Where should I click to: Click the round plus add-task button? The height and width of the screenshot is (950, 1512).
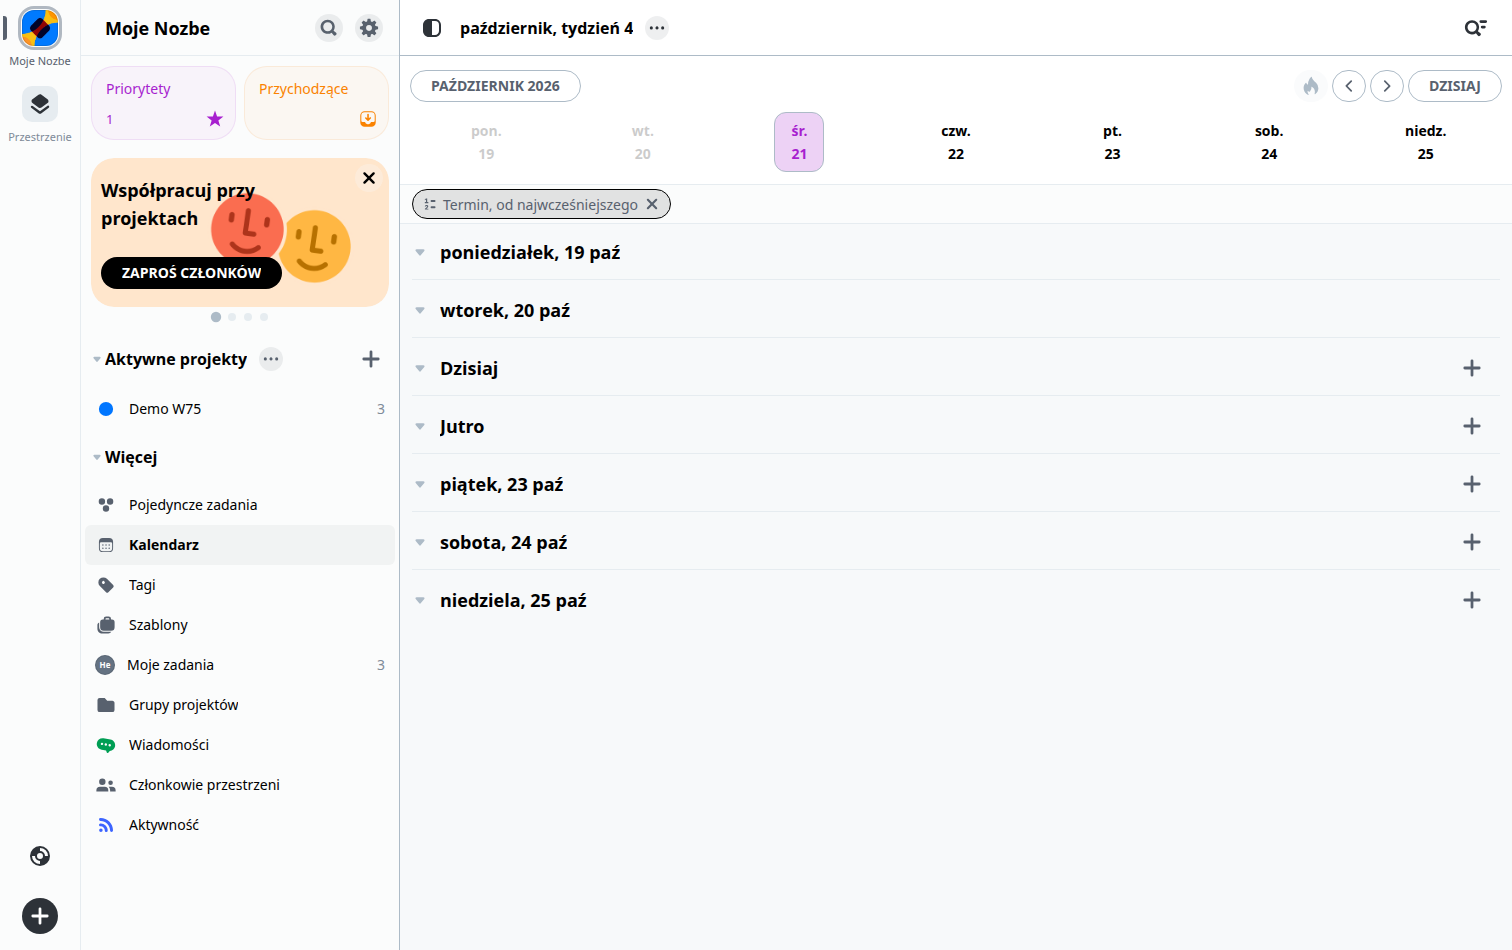[40, 916]
